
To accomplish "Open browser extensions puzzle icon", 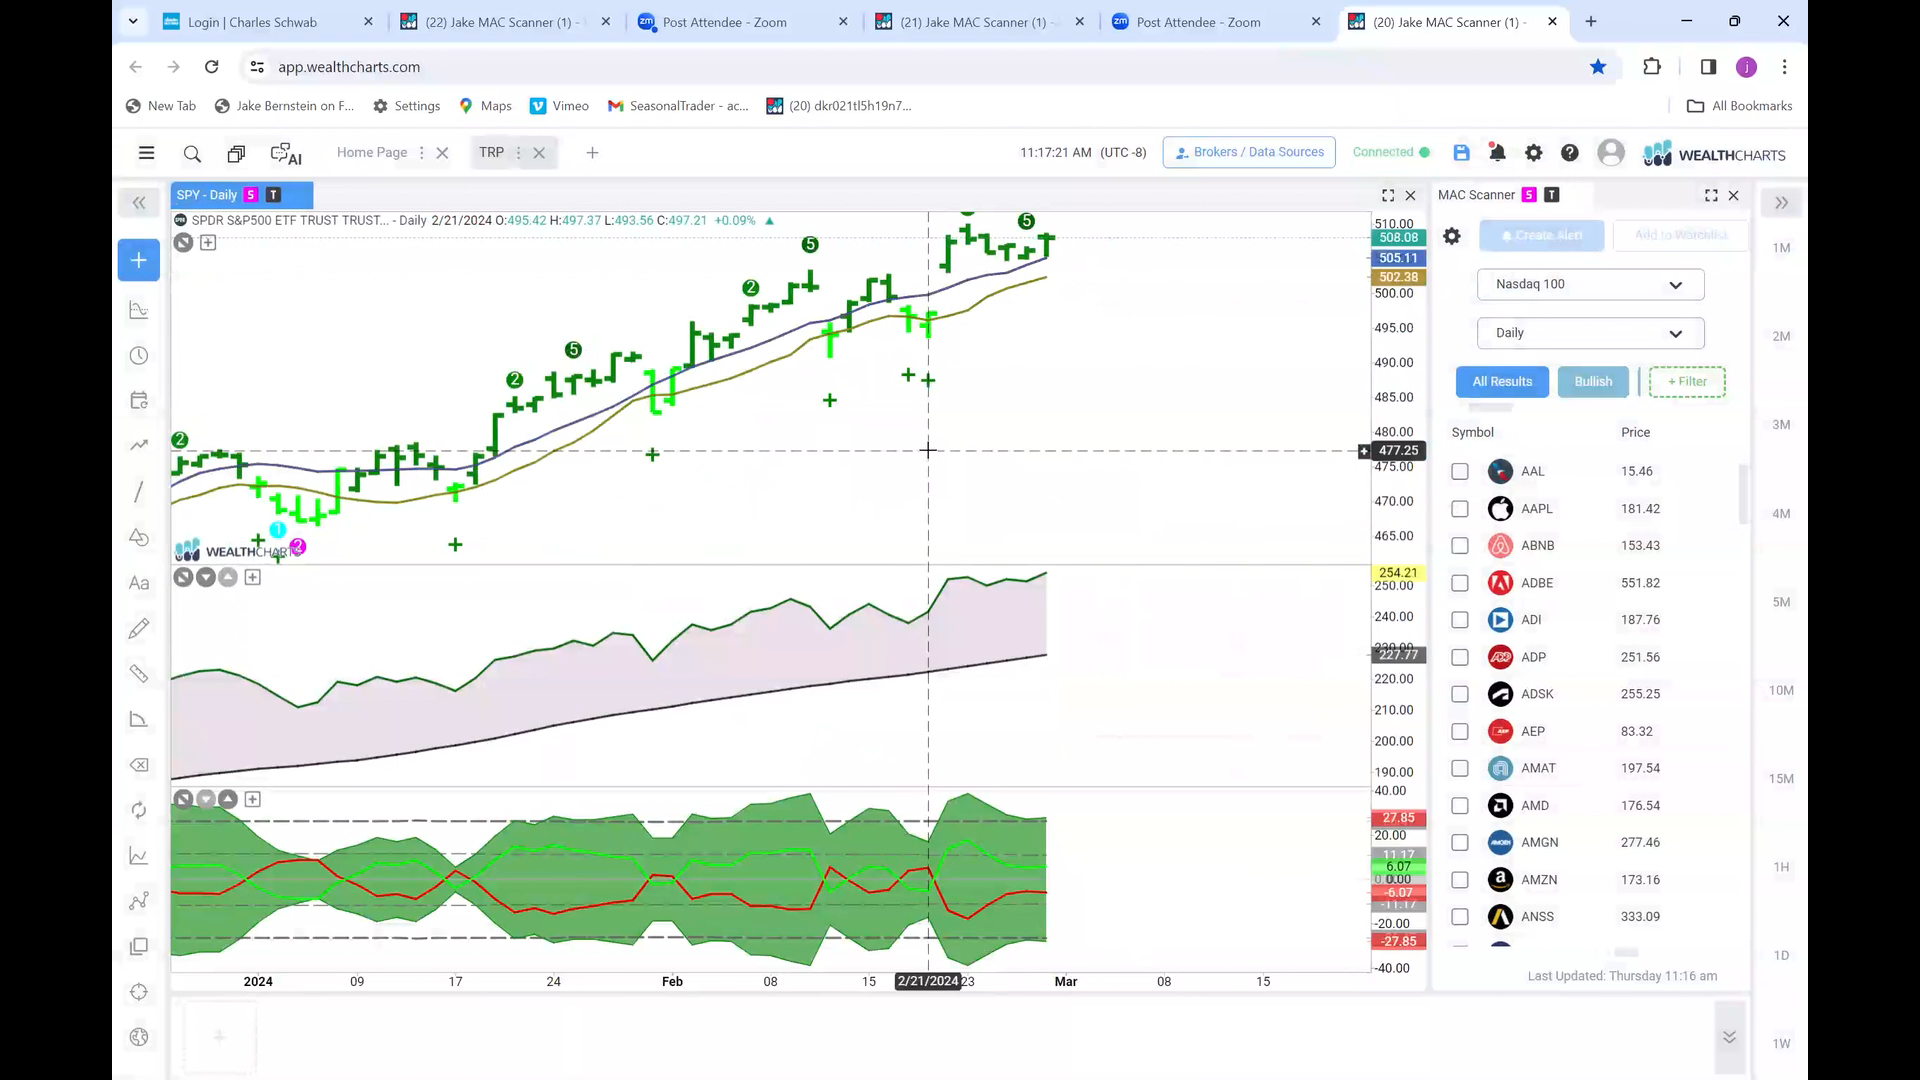I will [x=1652, y=67].
